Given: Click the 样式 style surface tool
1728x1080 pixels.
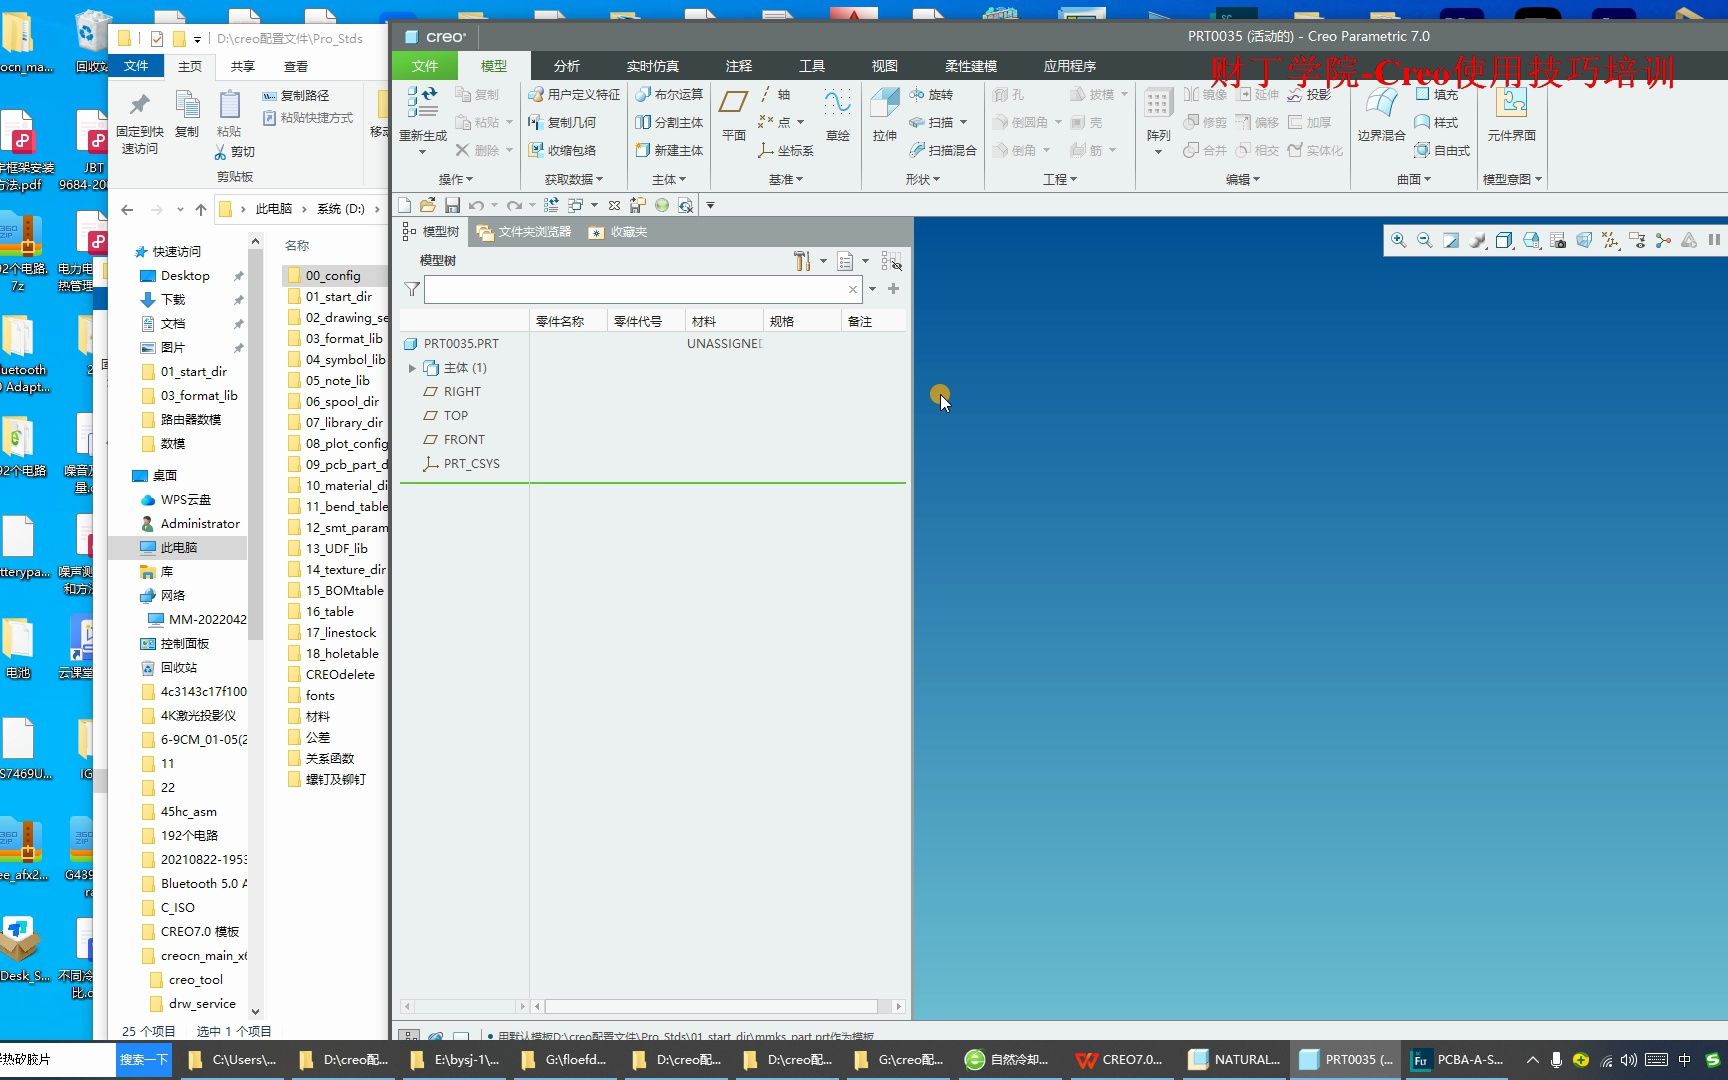Looking at the screenshot, I should (x=1437, y=122).
